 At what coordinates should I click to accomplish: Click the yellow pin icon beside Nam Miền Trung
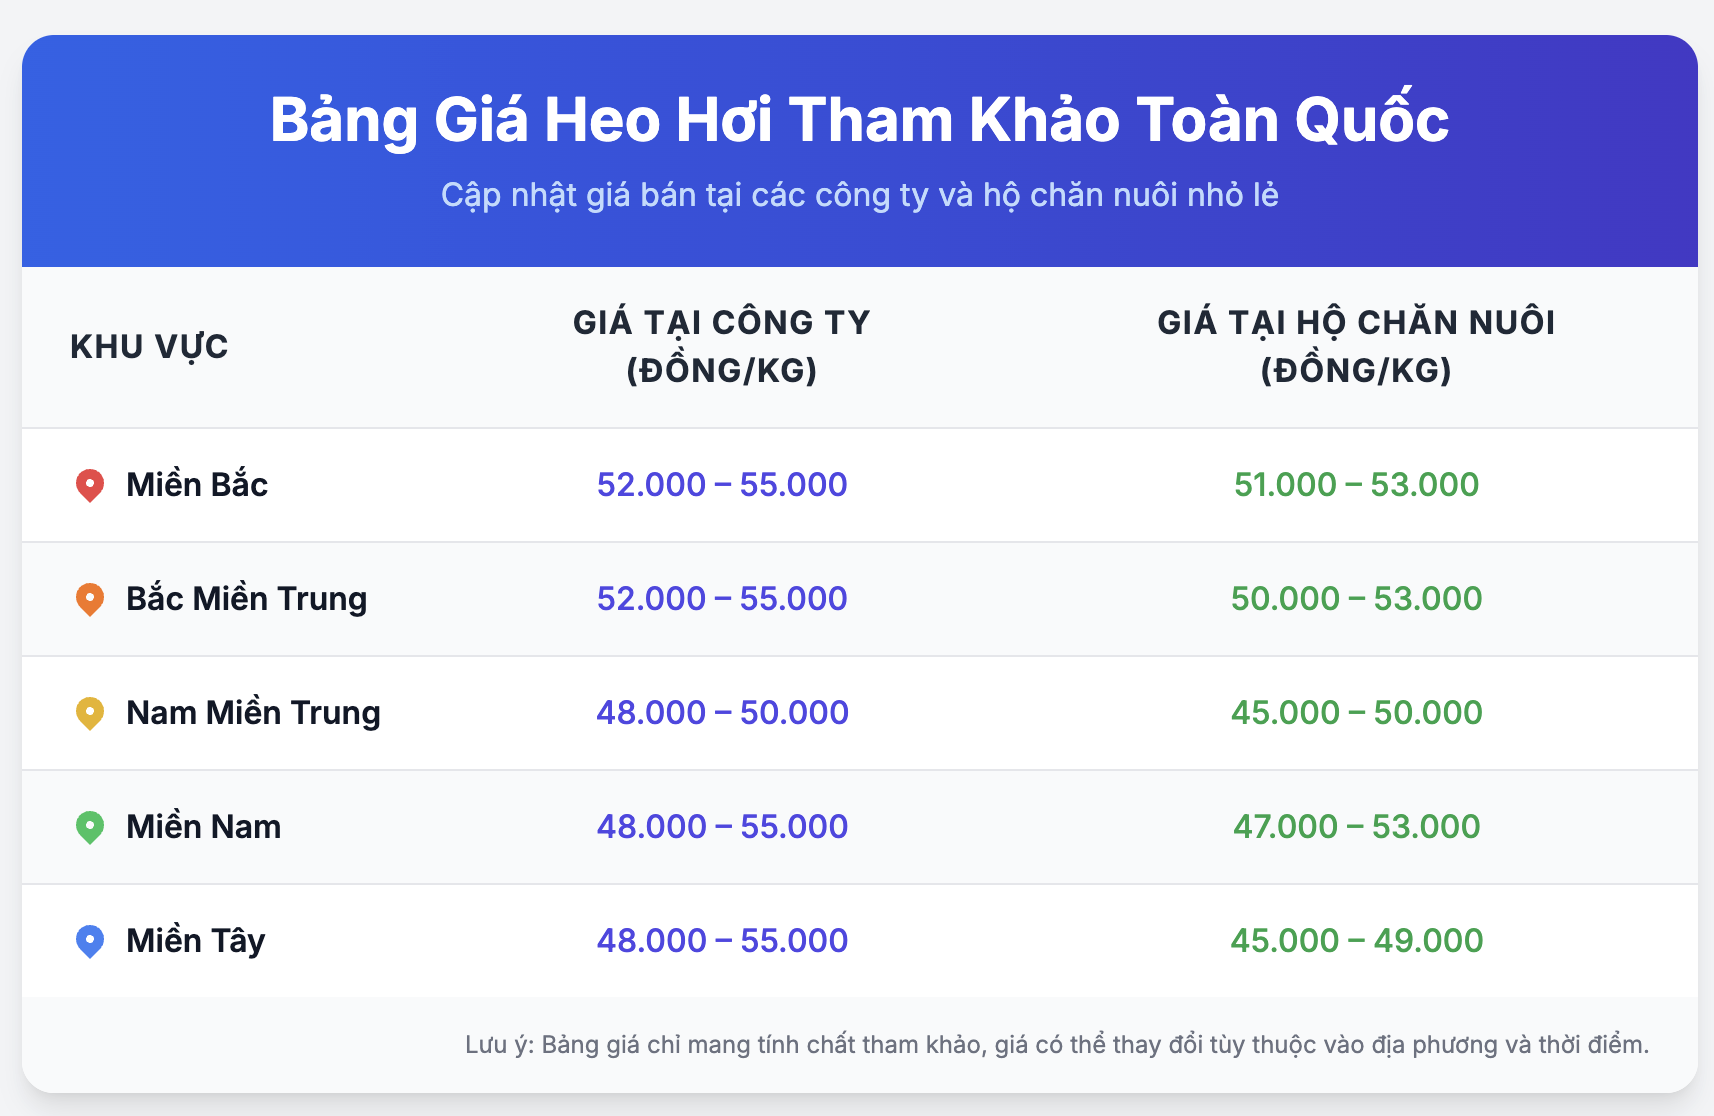(90, 713)
